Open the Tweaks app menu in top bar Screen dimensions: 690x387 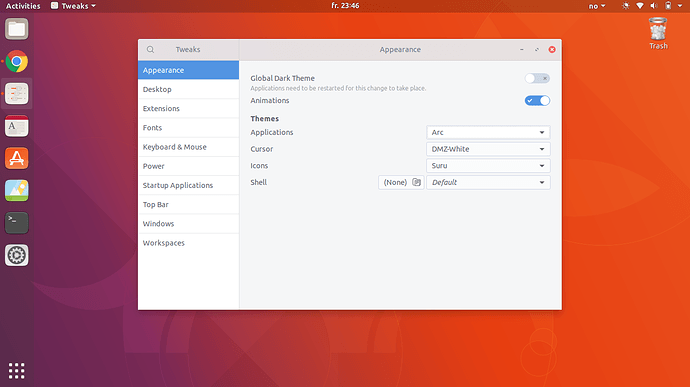pyautogui.click(x=73, y=6)
